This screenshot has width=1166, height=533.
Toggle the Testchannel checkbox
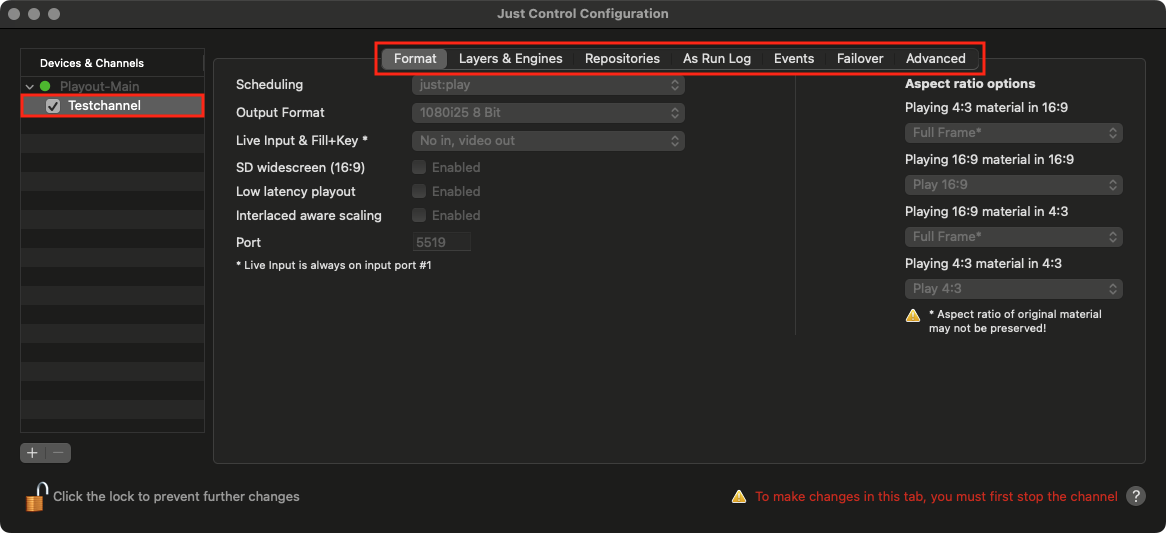pos(53,106)
